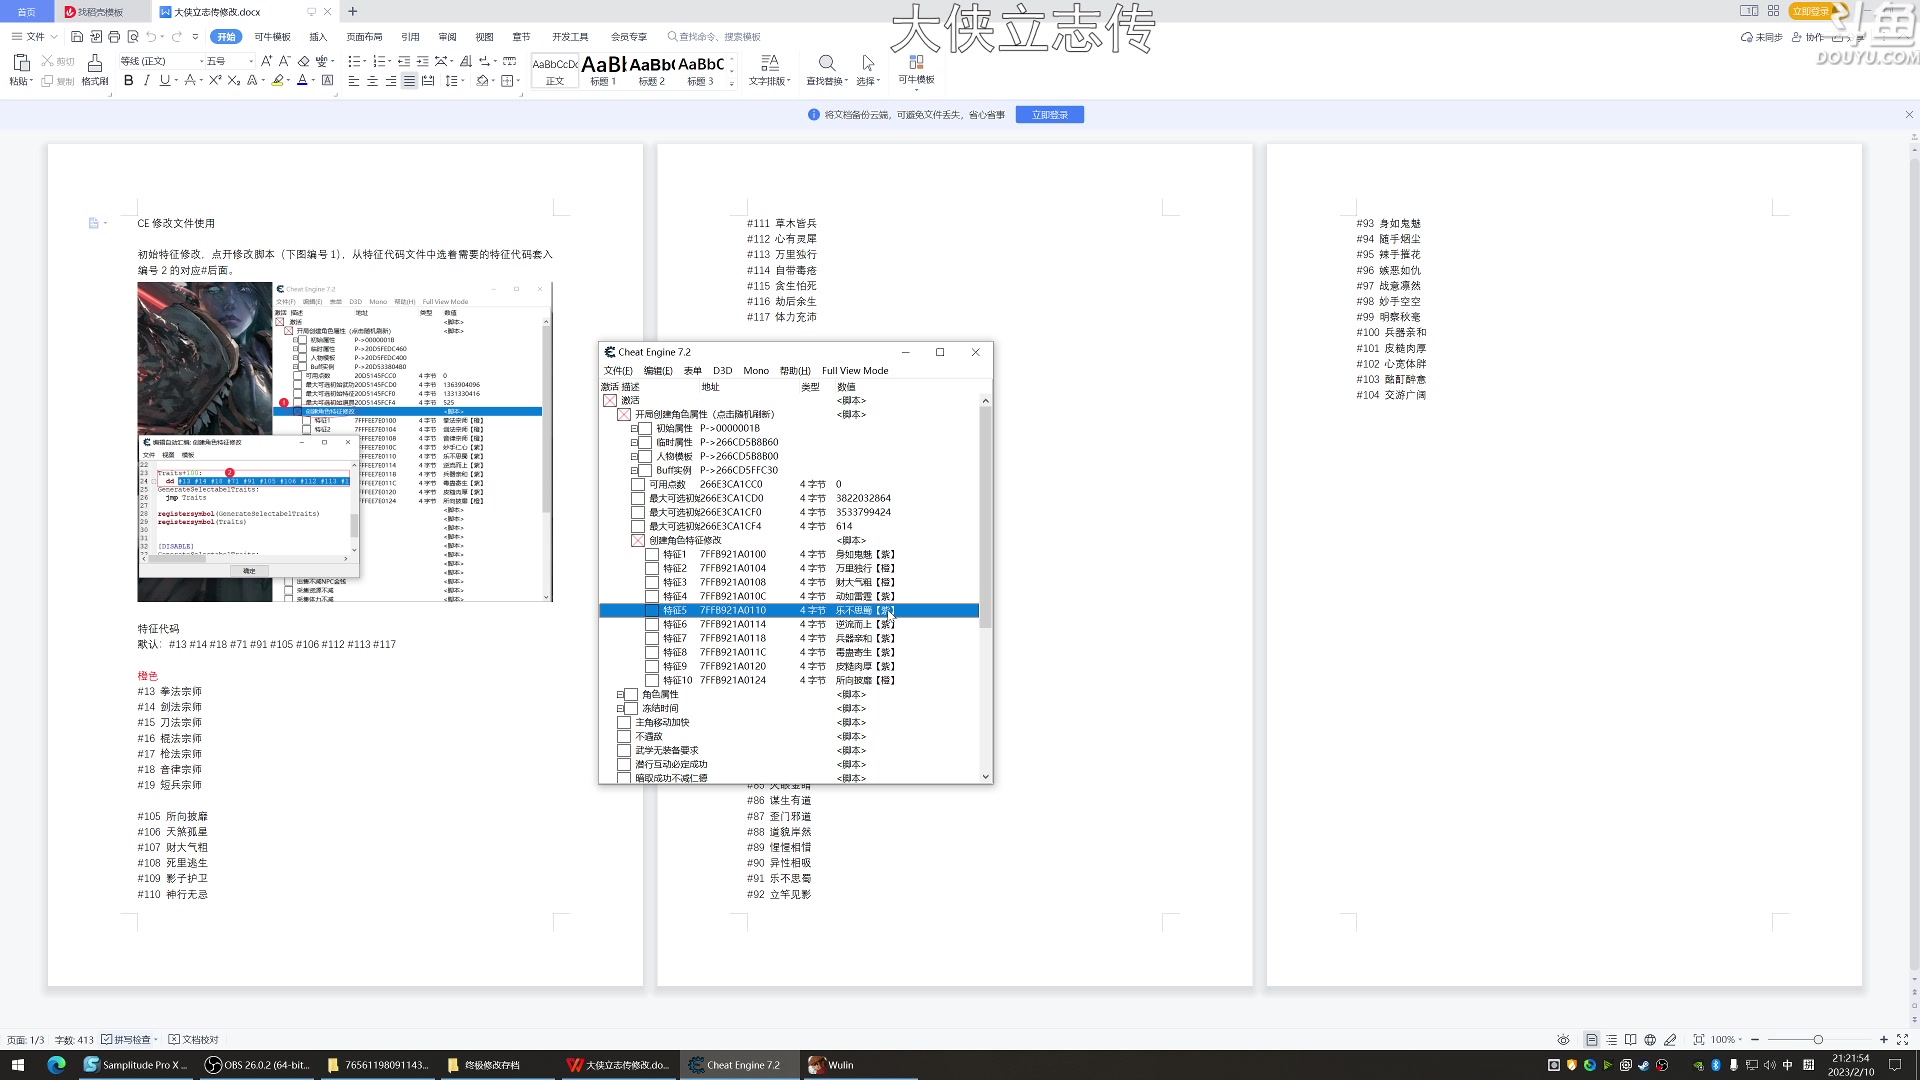Click the orange 立即登录 button at top right
Viewport: 1920px width, 1080px height.
[x=1810, y=12]
